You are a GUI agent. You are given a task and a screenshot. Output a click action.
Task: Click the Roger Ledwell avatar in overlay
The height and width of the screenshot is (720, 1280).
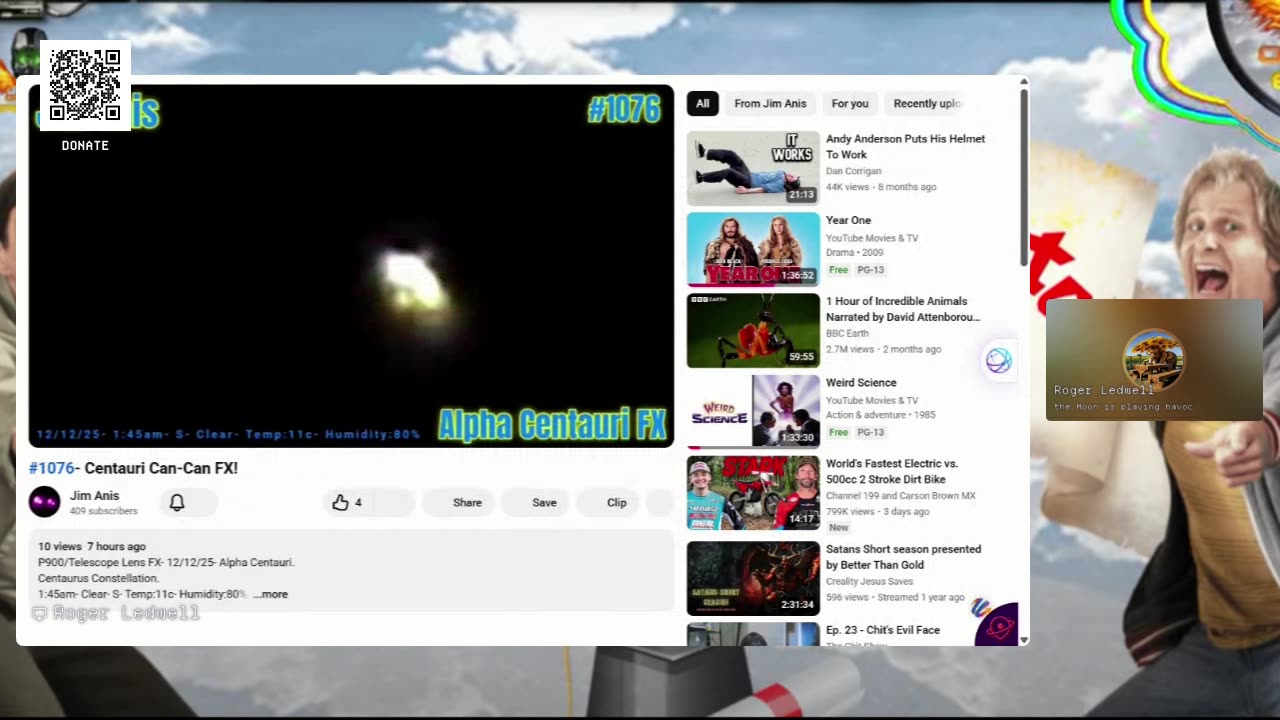1153,358
